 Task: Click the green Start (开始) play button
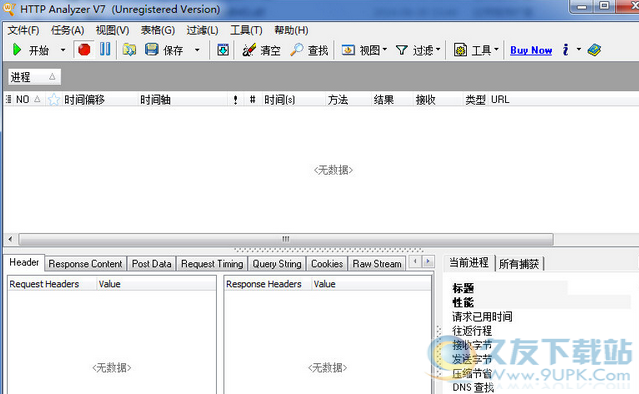click(17, 50)
